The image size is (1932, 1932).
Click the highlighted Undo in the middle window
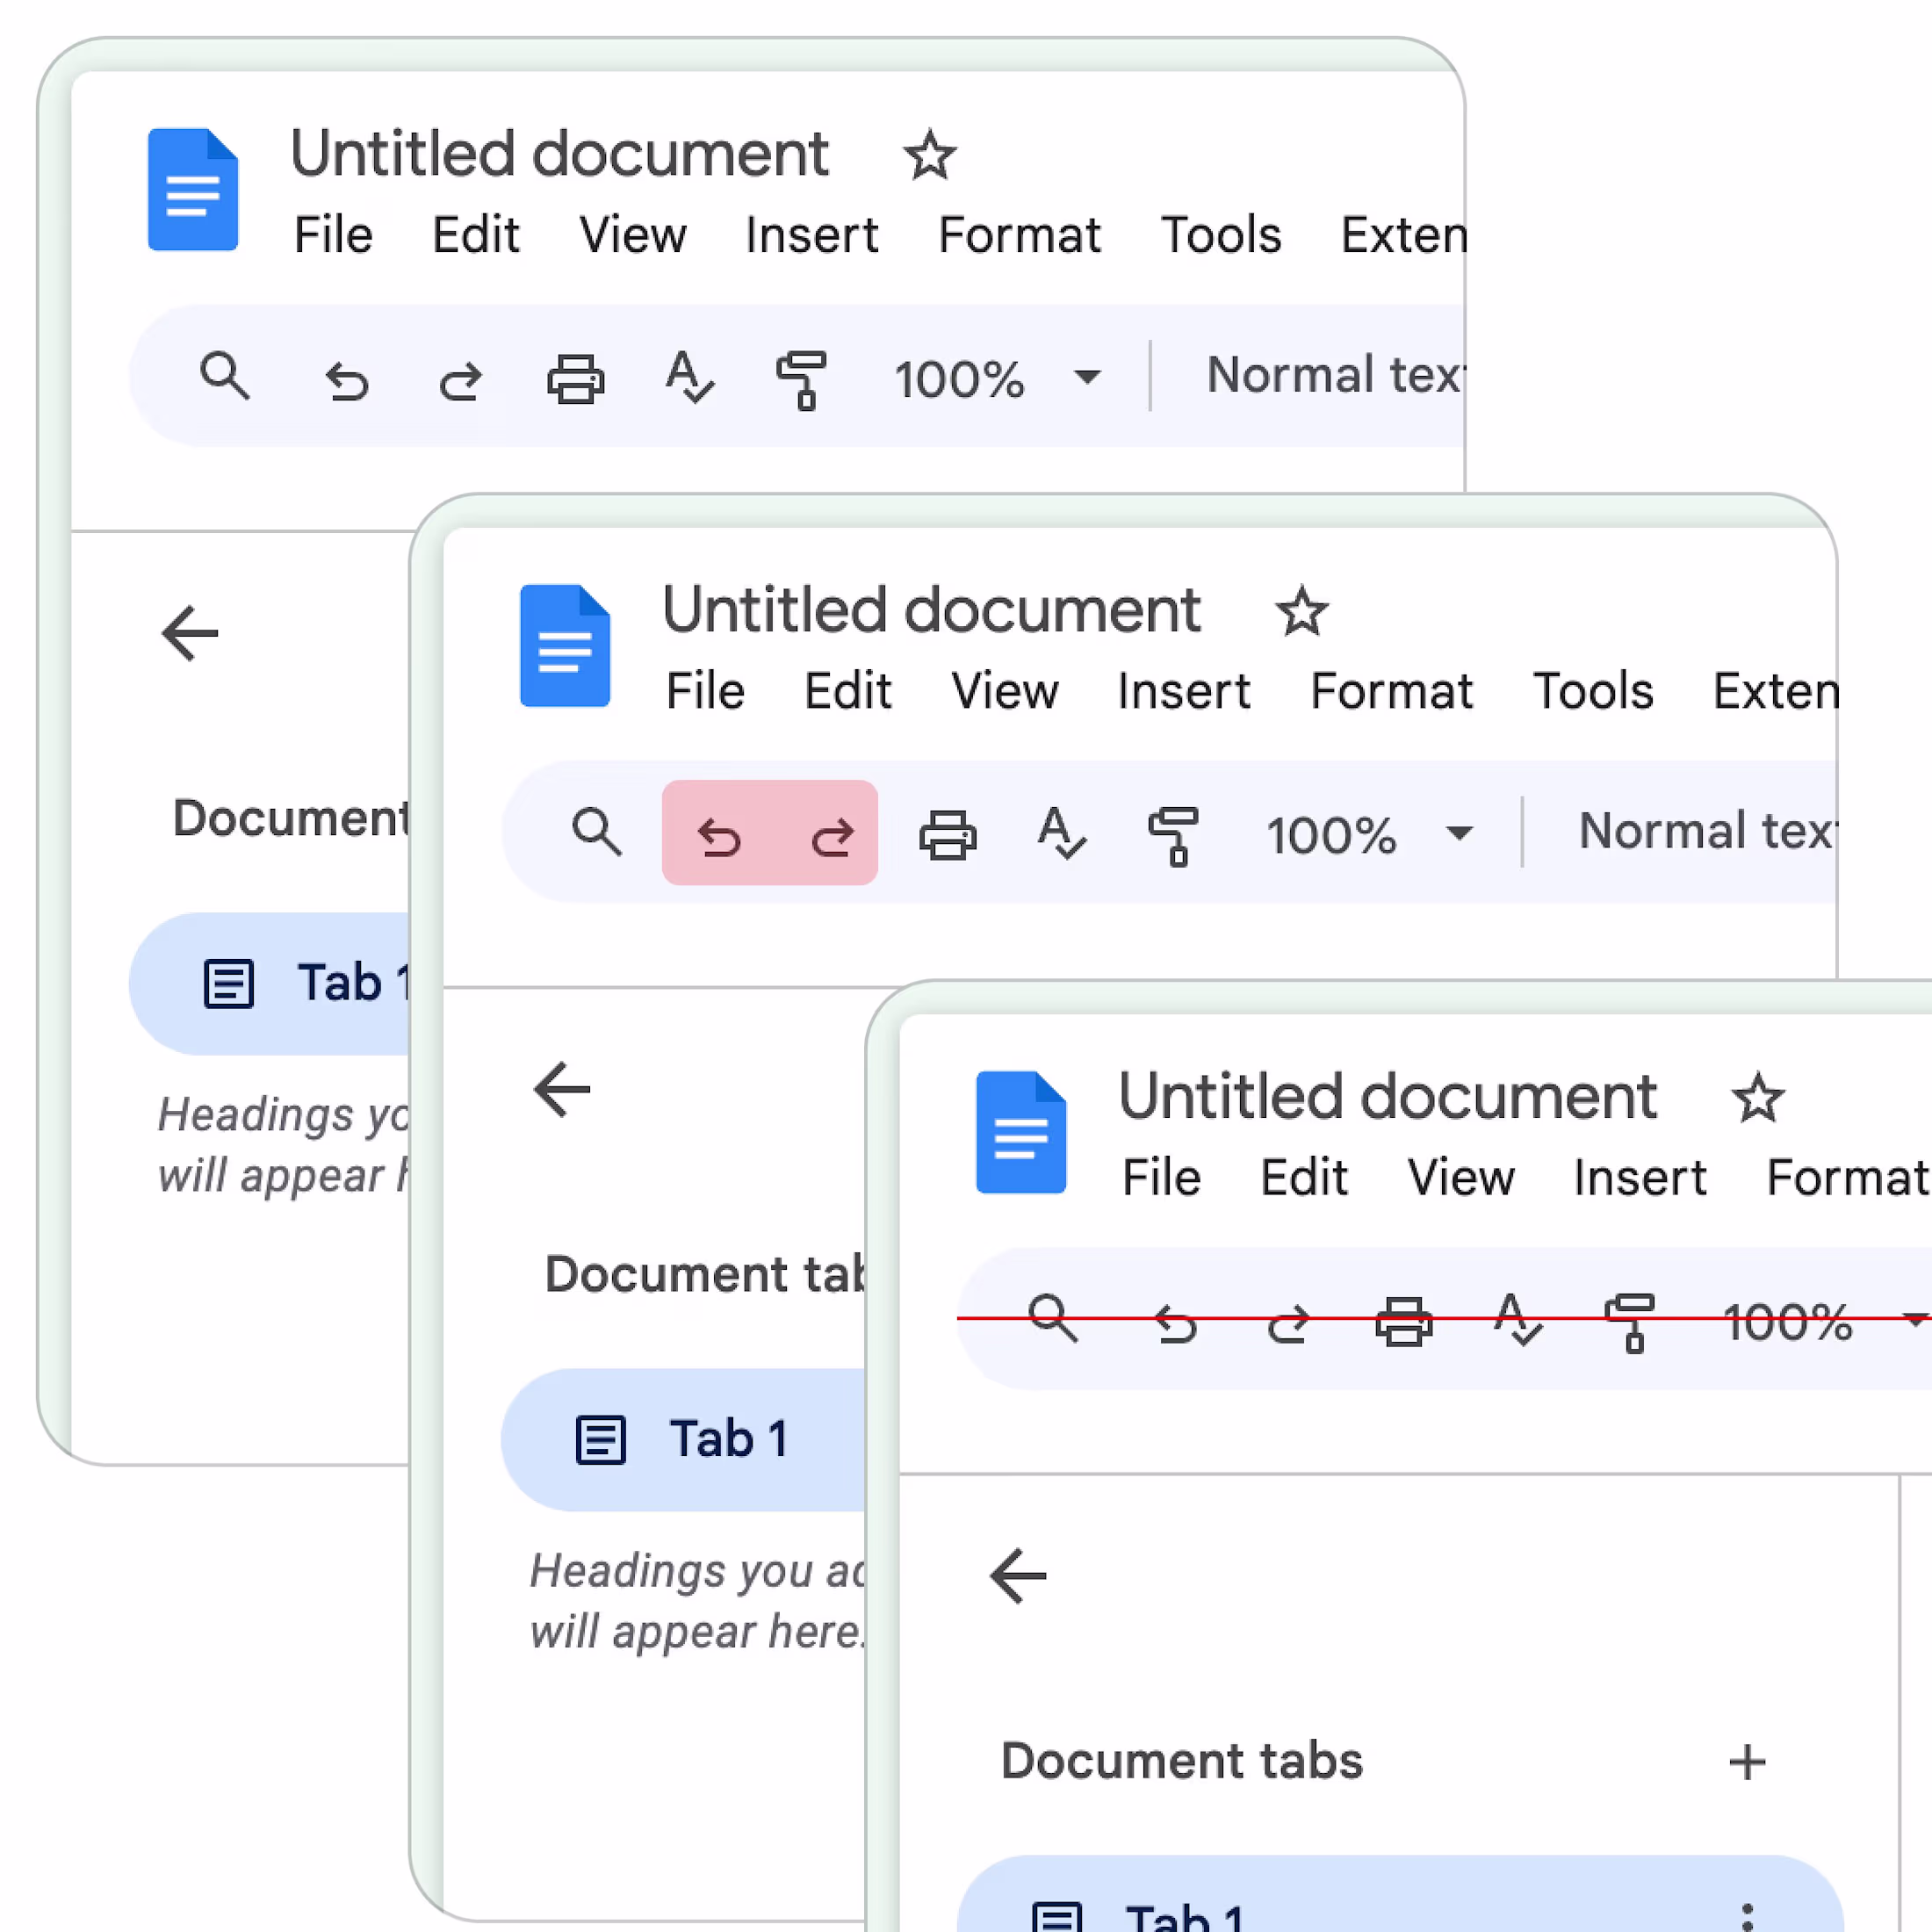pyautogui.click(x=720, y=837)
